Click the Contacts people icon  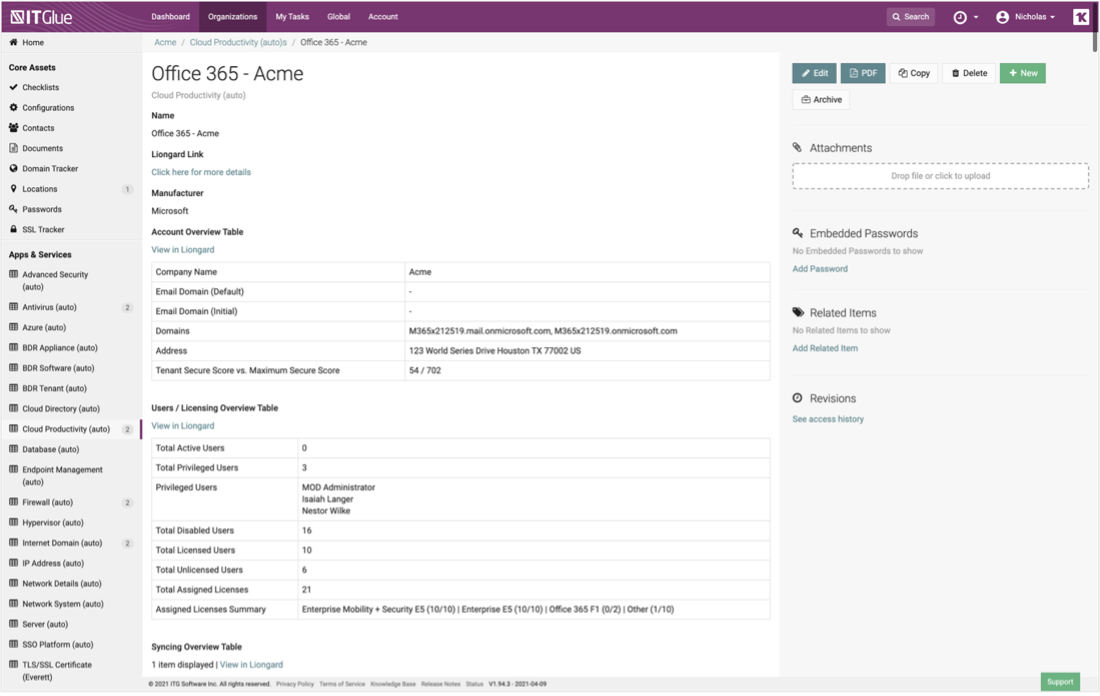tap(13, 128)
